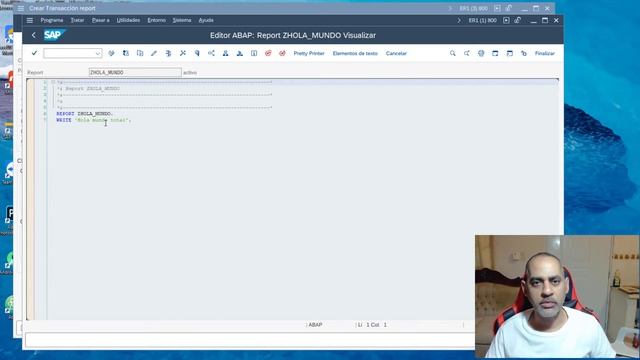Click the REPORT ZHOLA_MUNDO code line
Image resolution: width=640 pixels, height=360 pixels.
tap(84, 113)
